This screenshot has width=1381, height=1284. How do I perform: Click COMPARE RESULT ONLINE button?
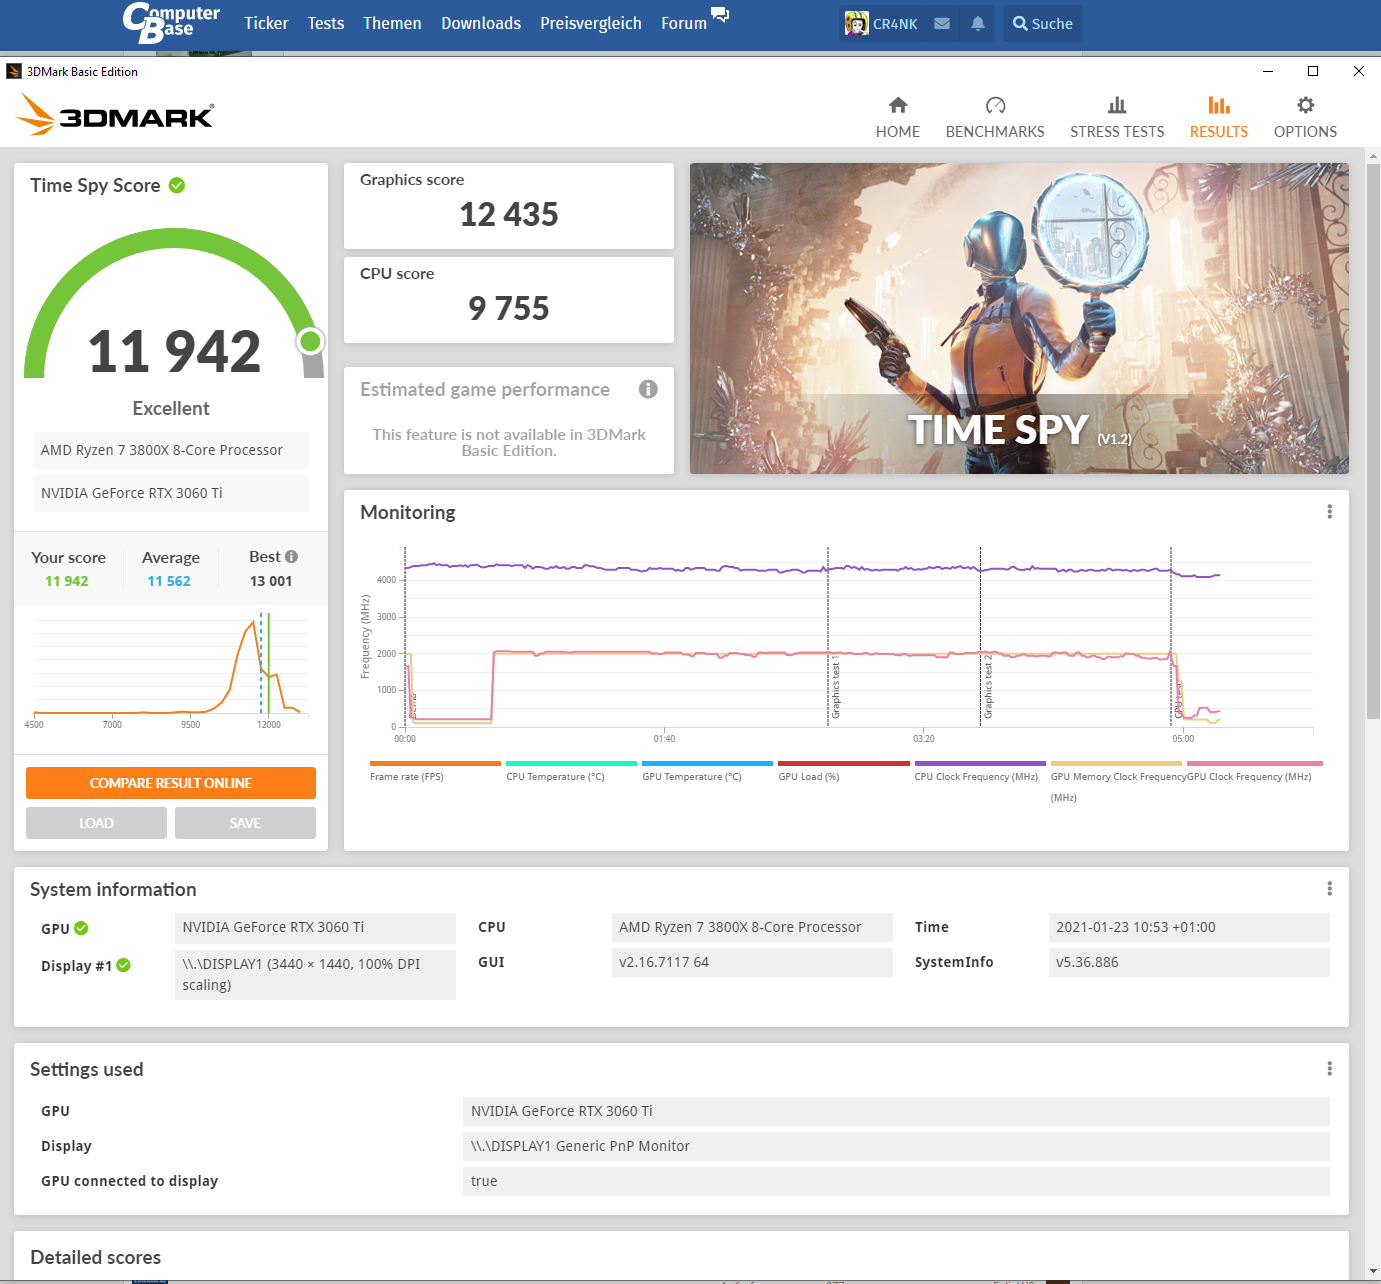coord(171,783)
